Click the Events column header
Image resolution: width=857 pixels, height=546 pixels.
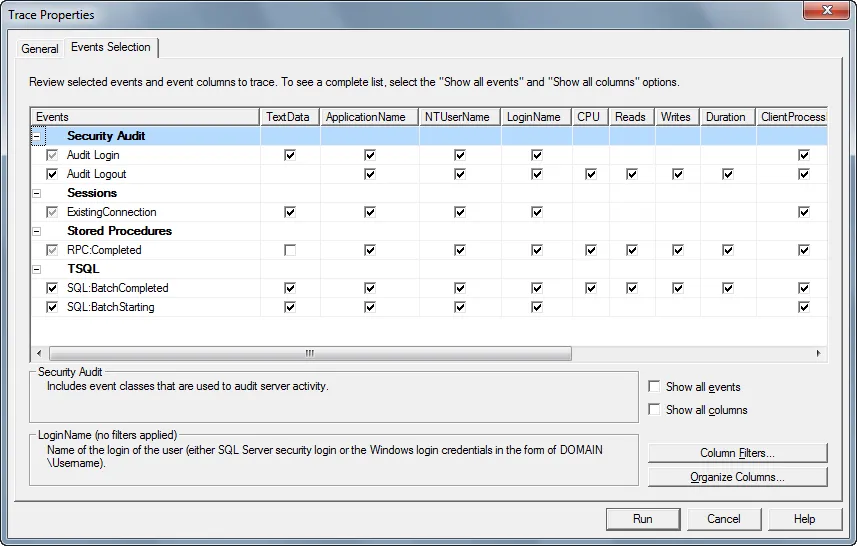(145, 117)
